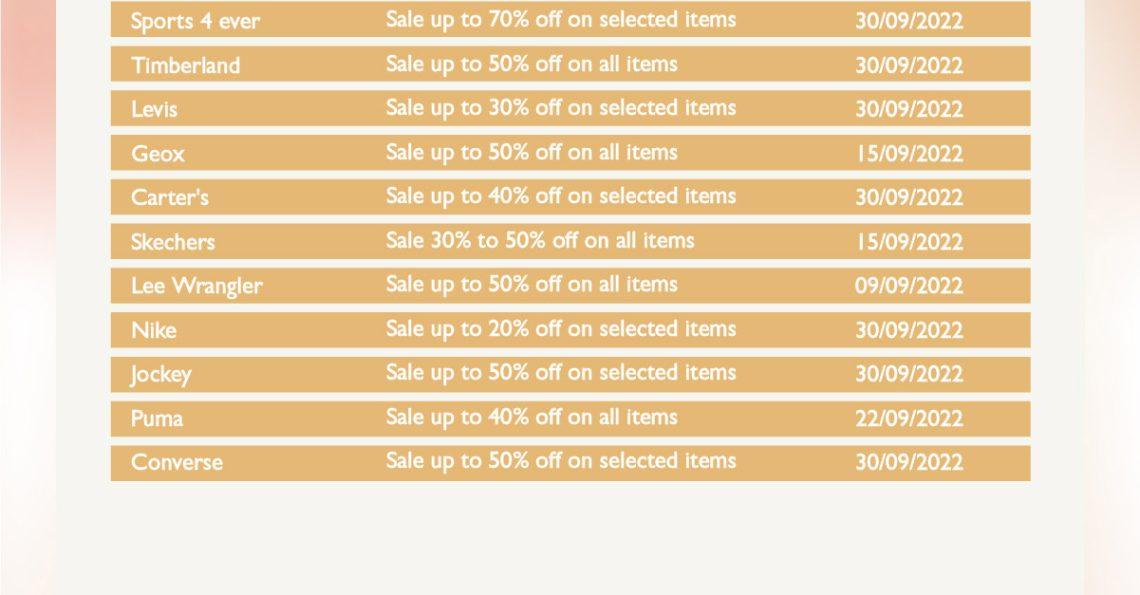Click Converse's 30/09/2022 date
Viewport: 1140px width, 595px height.
(x=909, y=463)
